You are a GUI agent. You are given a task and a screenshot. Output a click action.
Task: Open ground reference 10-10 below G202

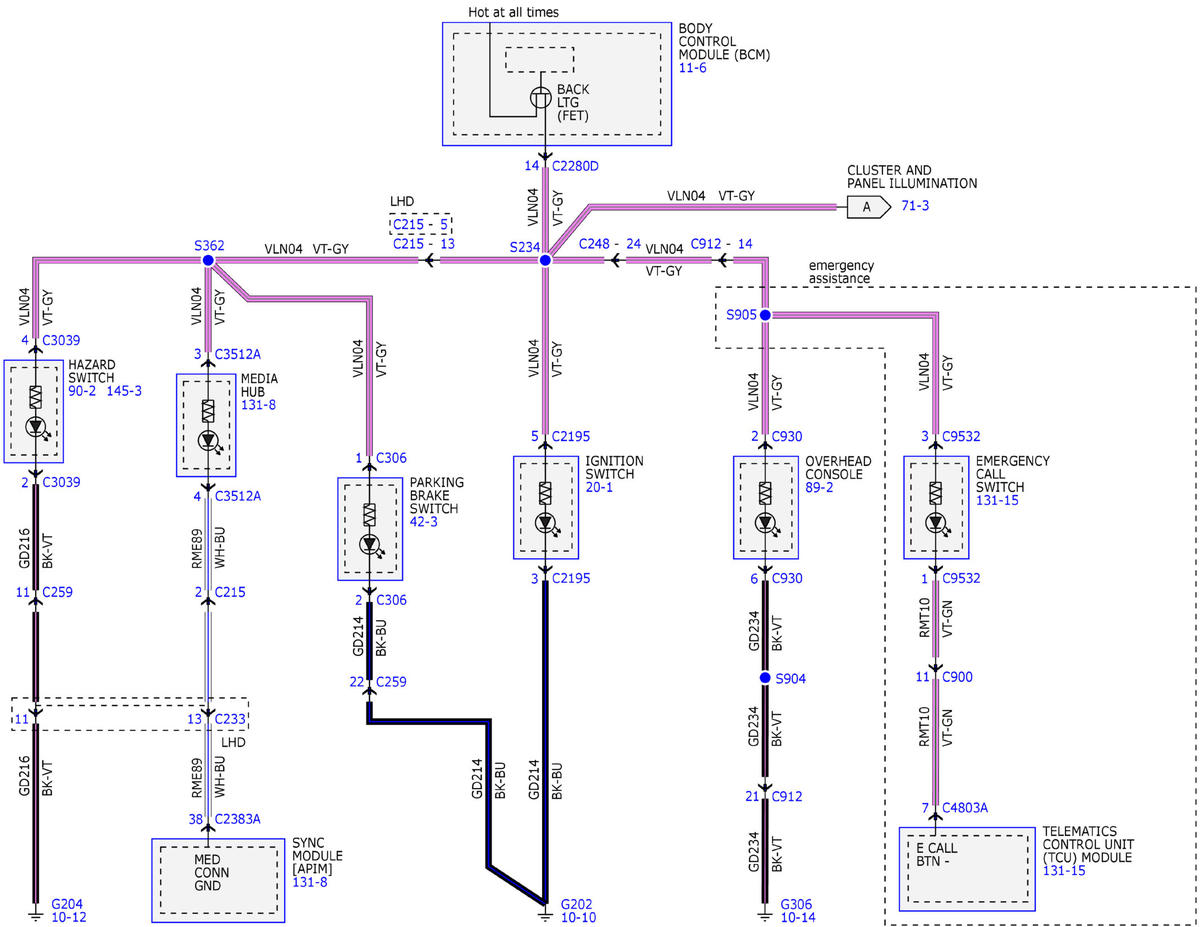pyautogui.click(x=578, y=917)
